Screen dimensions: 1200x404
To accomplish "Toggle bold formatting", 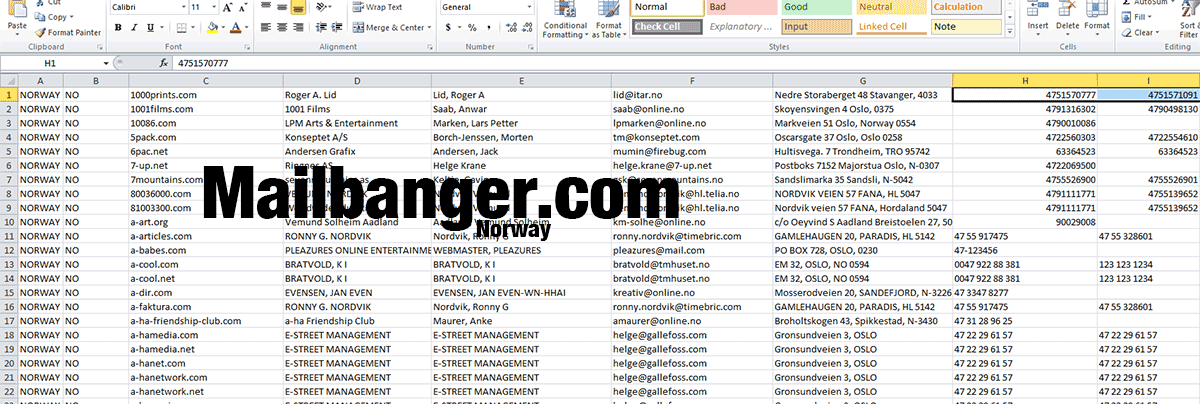I will point(119,27).
